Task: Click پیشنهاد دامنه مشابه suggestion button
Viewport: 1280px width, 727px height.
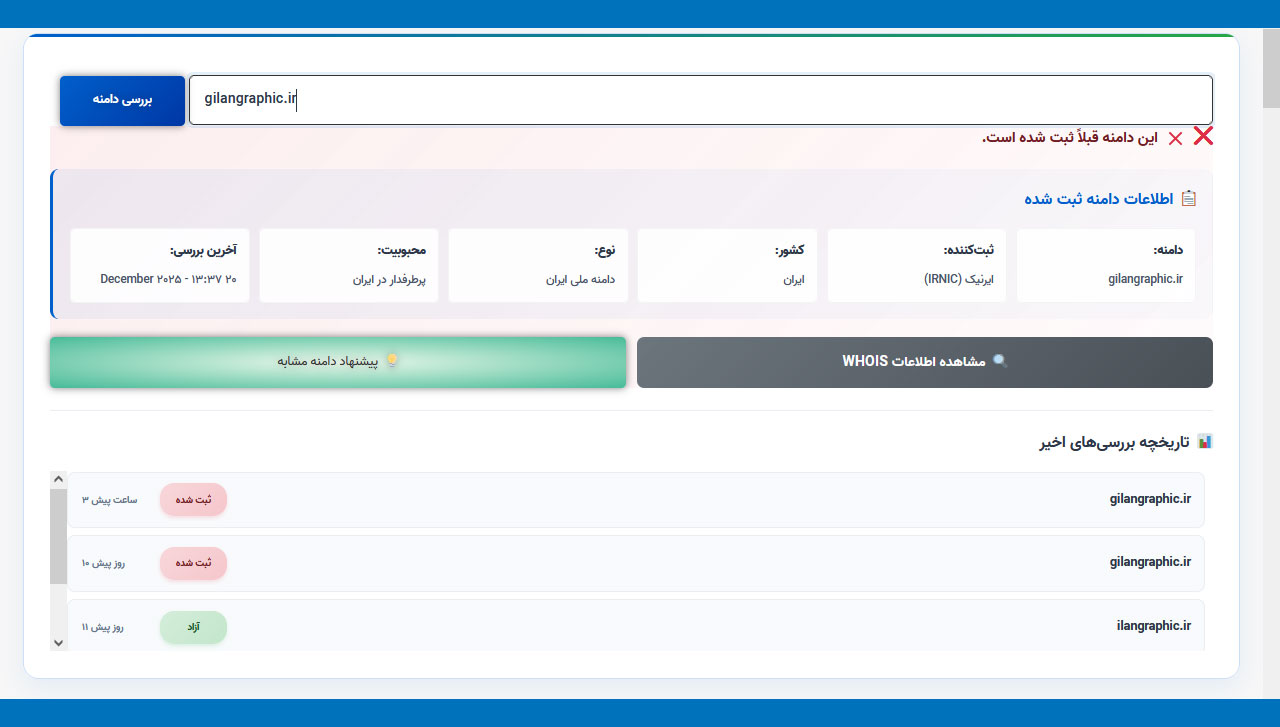Action: pyautogui.click(x=337, y=362)
